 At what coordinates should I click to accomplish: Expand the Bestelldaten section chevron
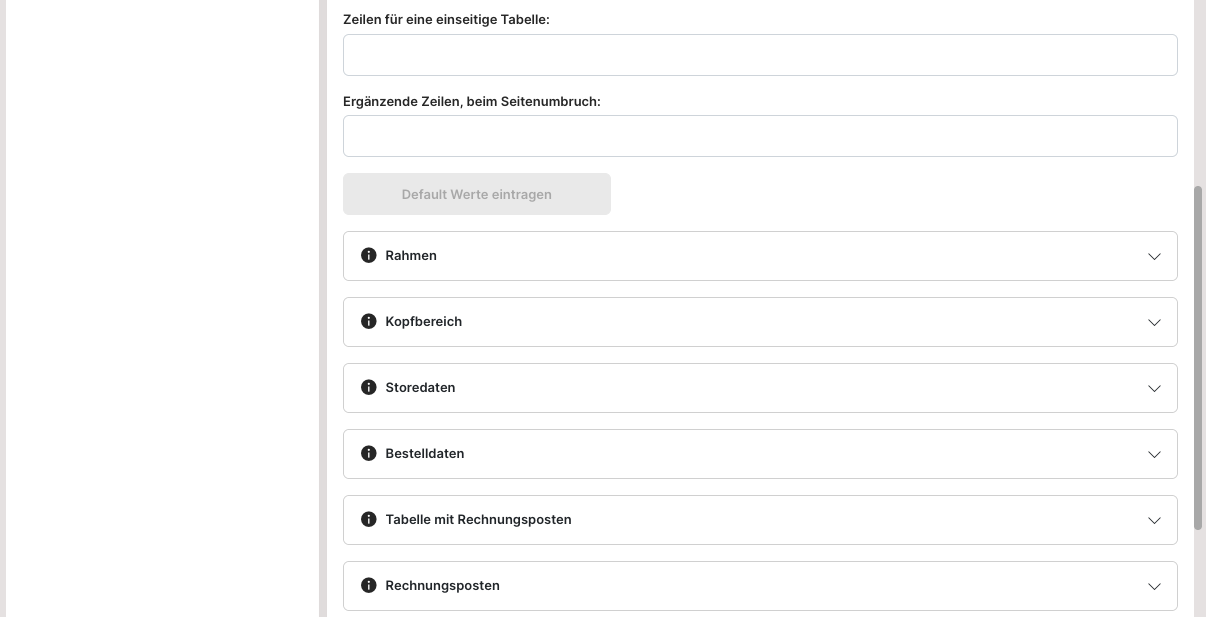click(1154, 454)
